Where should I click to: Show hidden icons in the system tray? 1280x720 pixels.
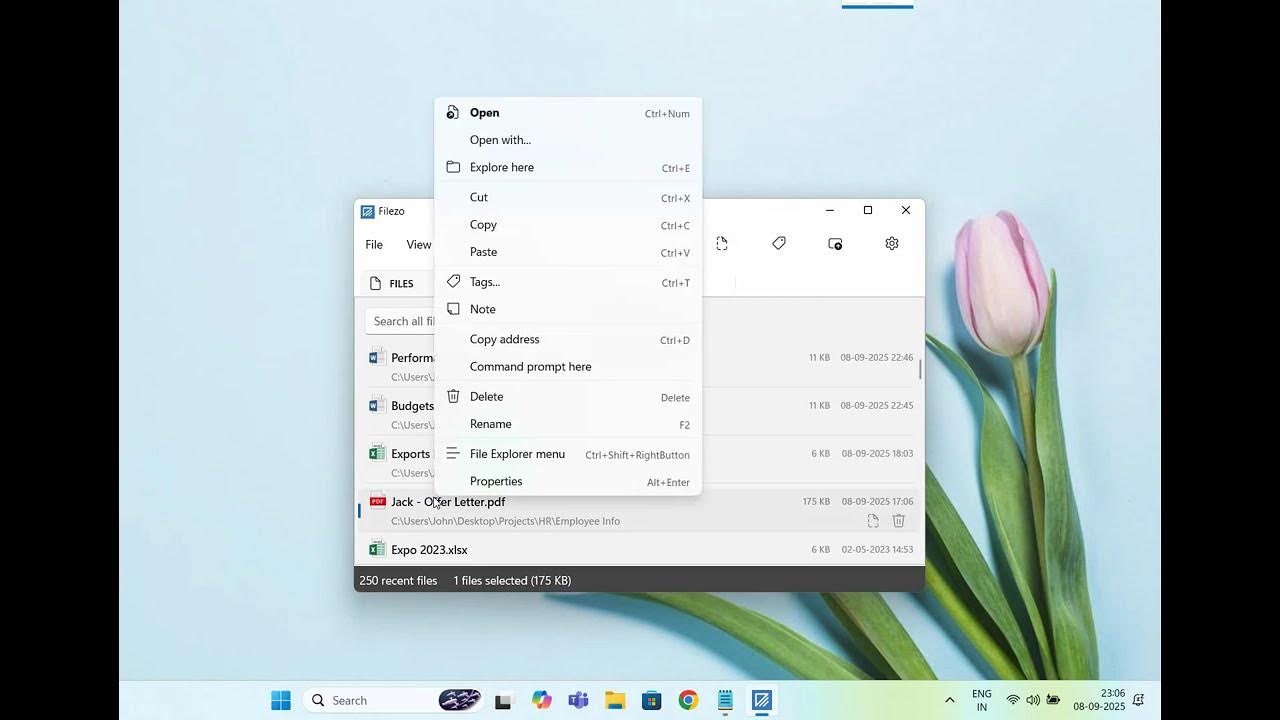tap(949, 700)
